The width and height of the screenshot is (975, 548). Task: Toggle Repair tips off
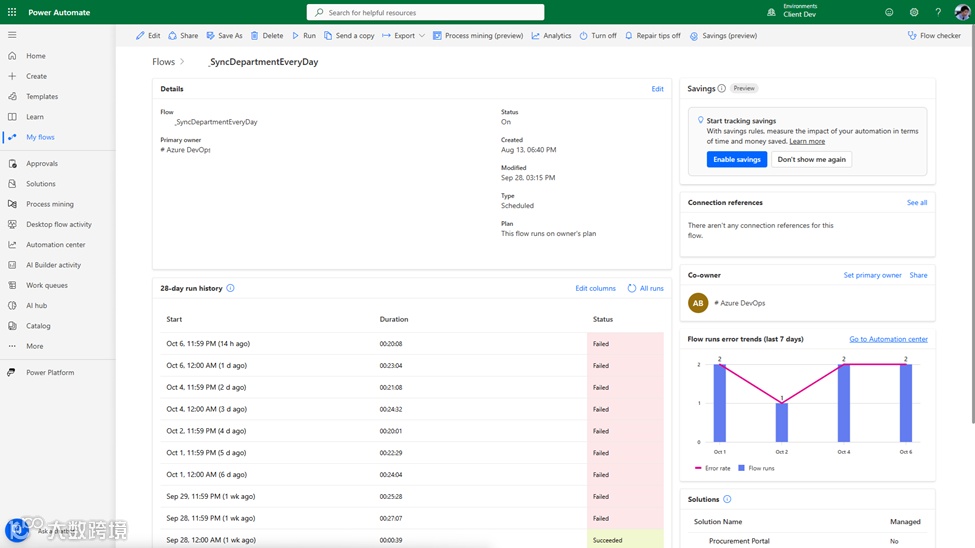pyautogui.click(x=653, y=35)
